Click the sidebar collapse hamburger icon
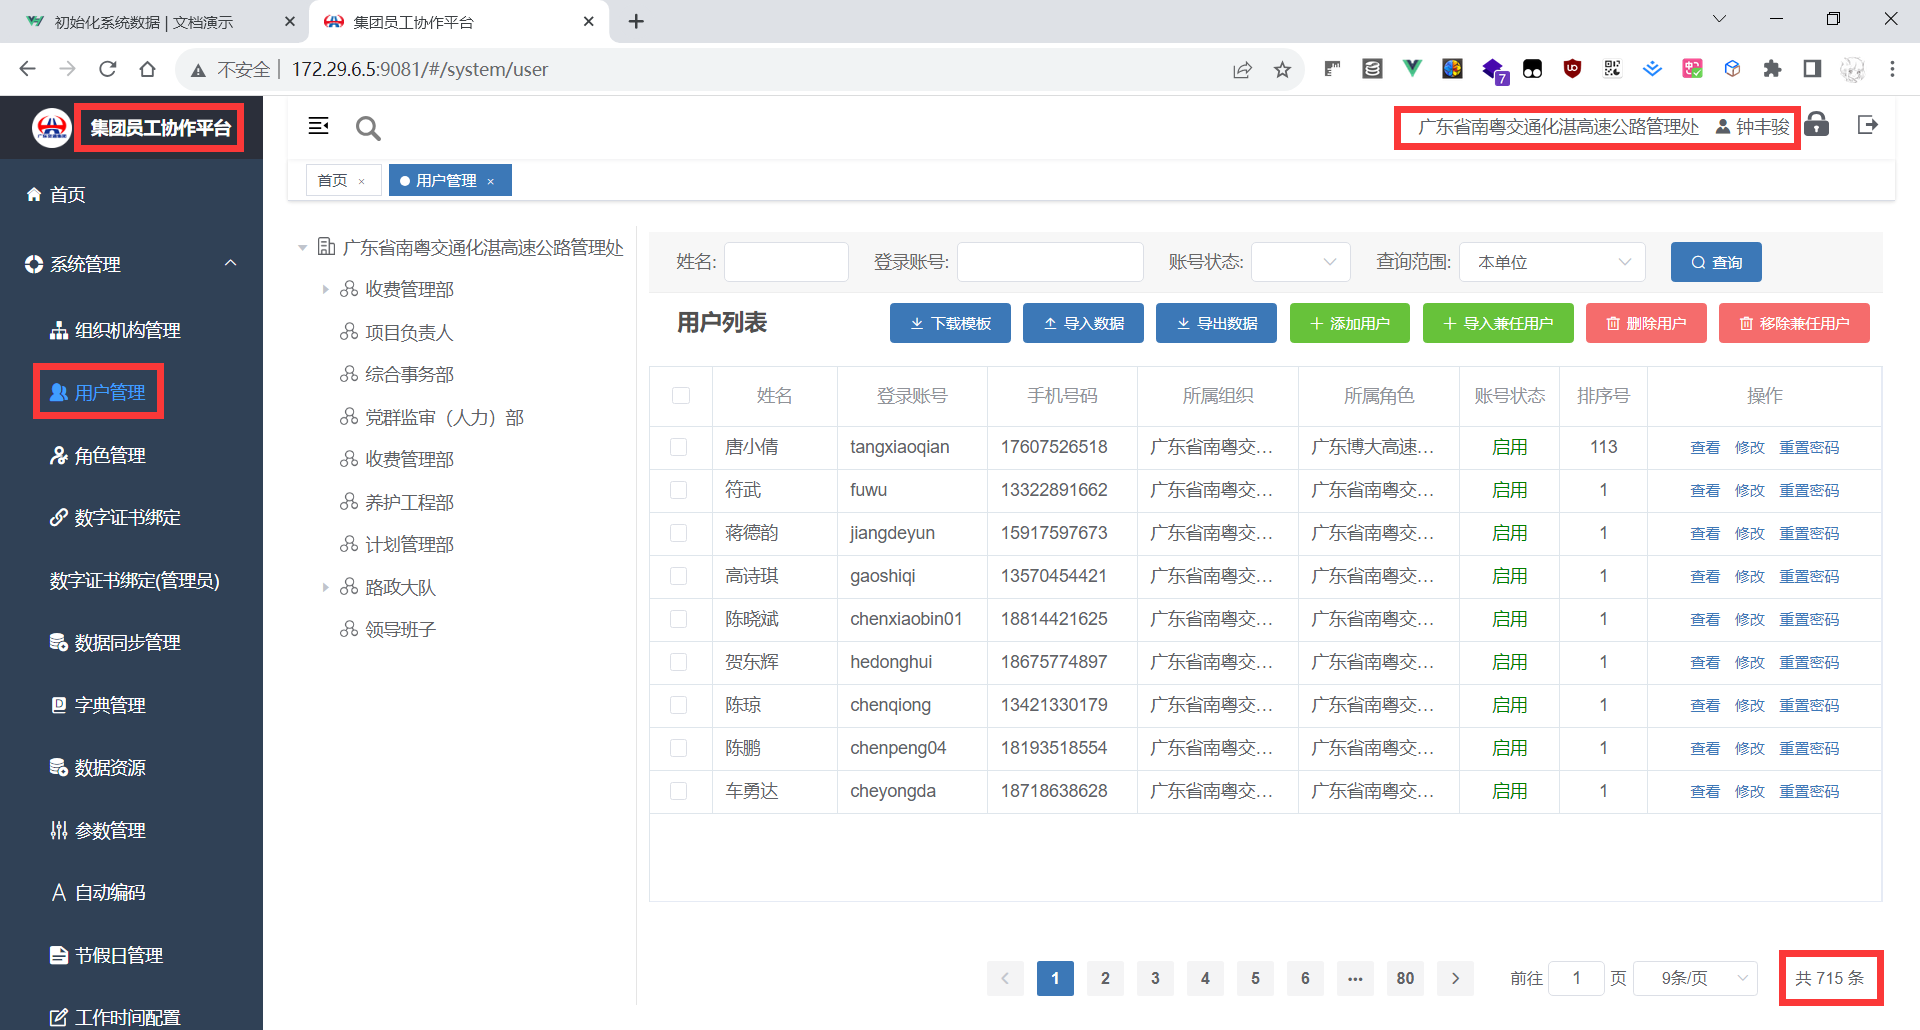This screenshot has height=1030, width=1920. [318, 126]
